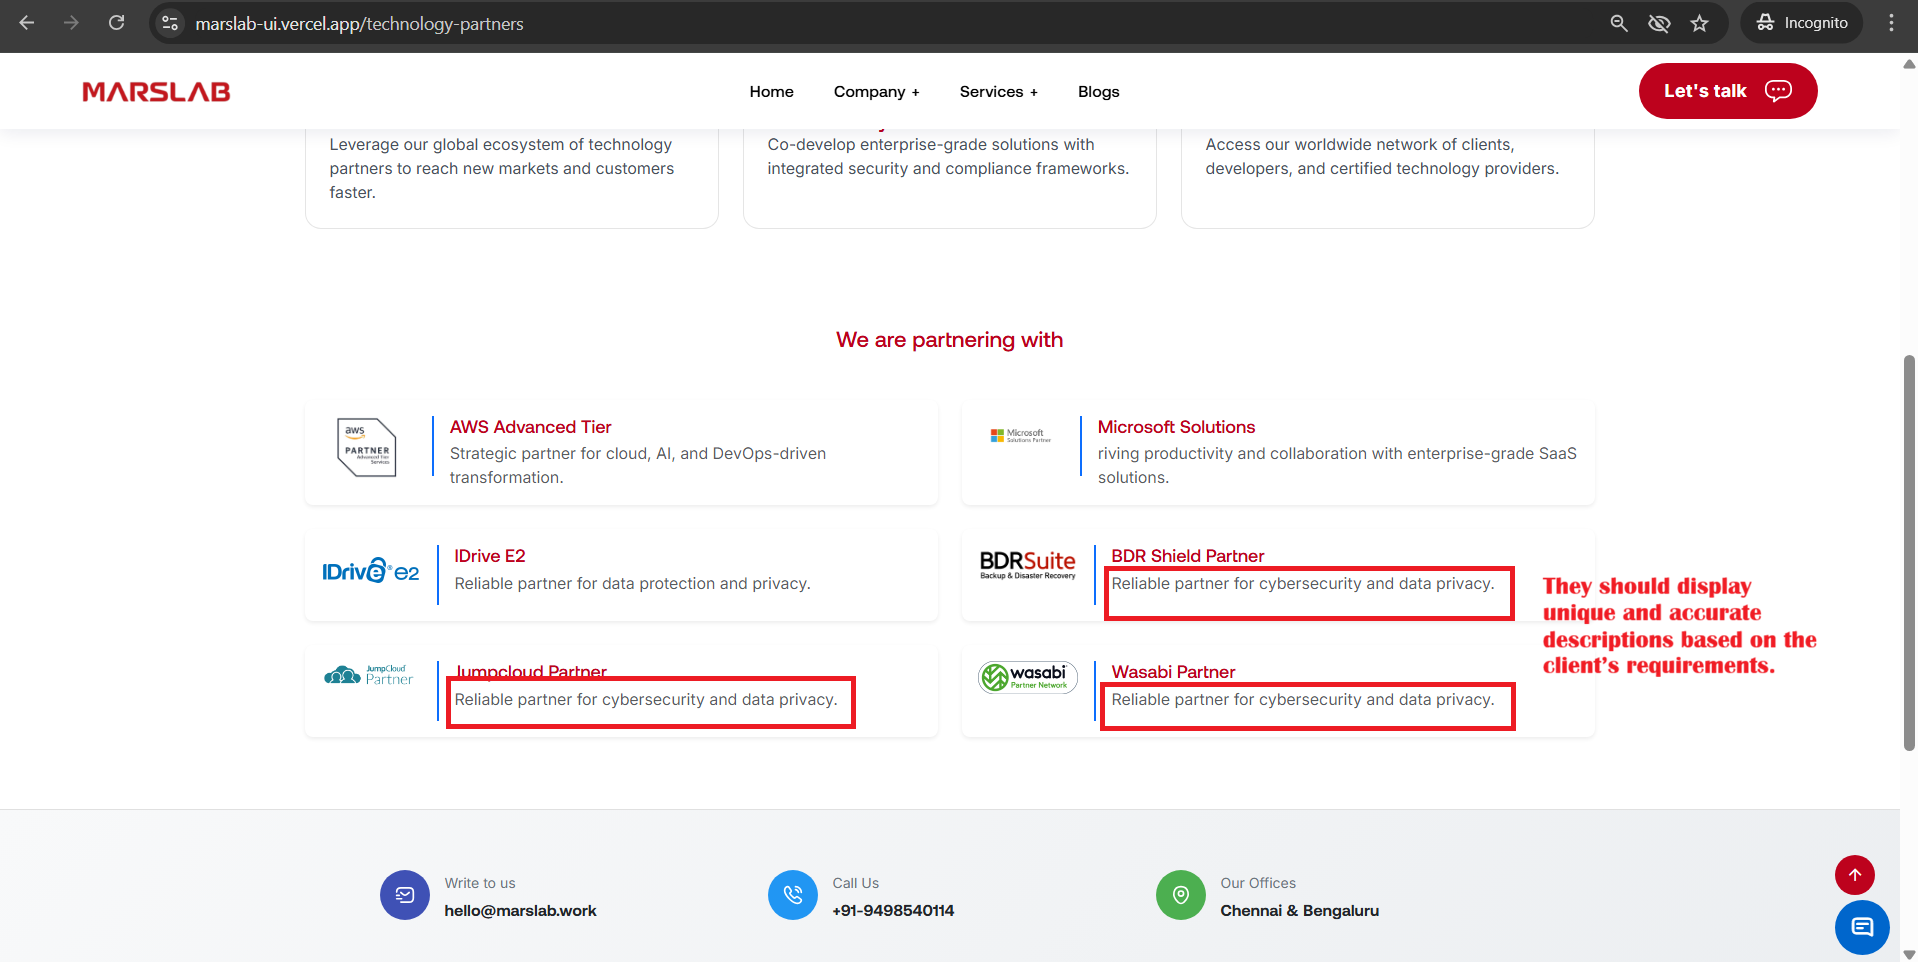Click the email envelope icon
The image size is (1918, 962).
coord(404,895)
